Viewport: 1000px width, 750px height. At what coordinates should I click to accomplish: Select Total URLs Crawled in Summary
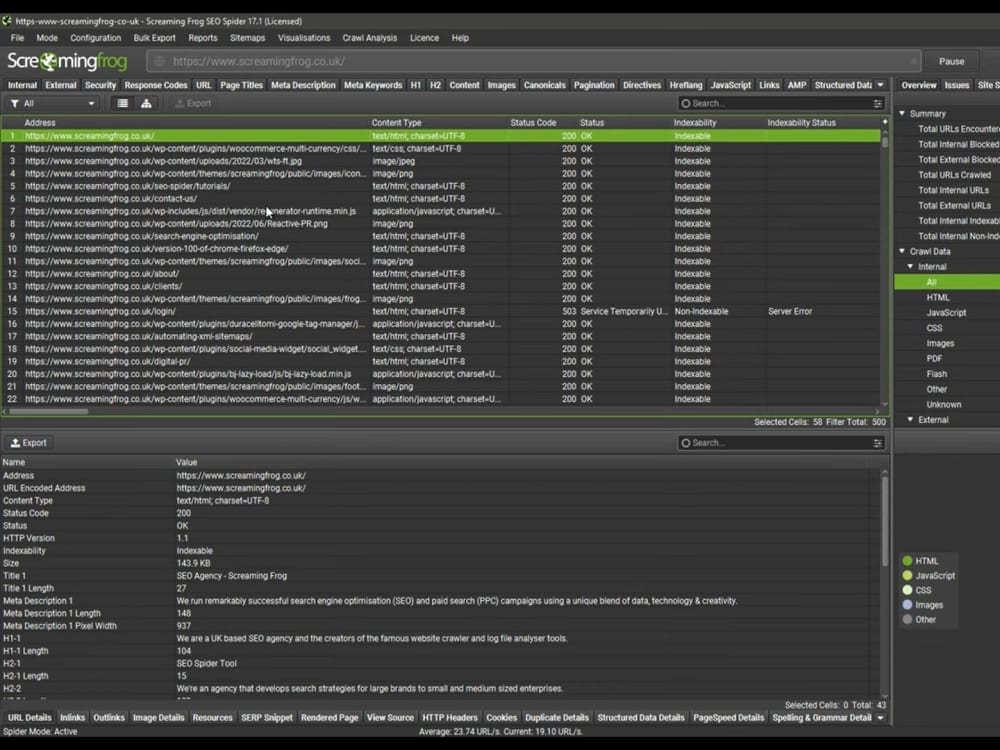[954, 175]
